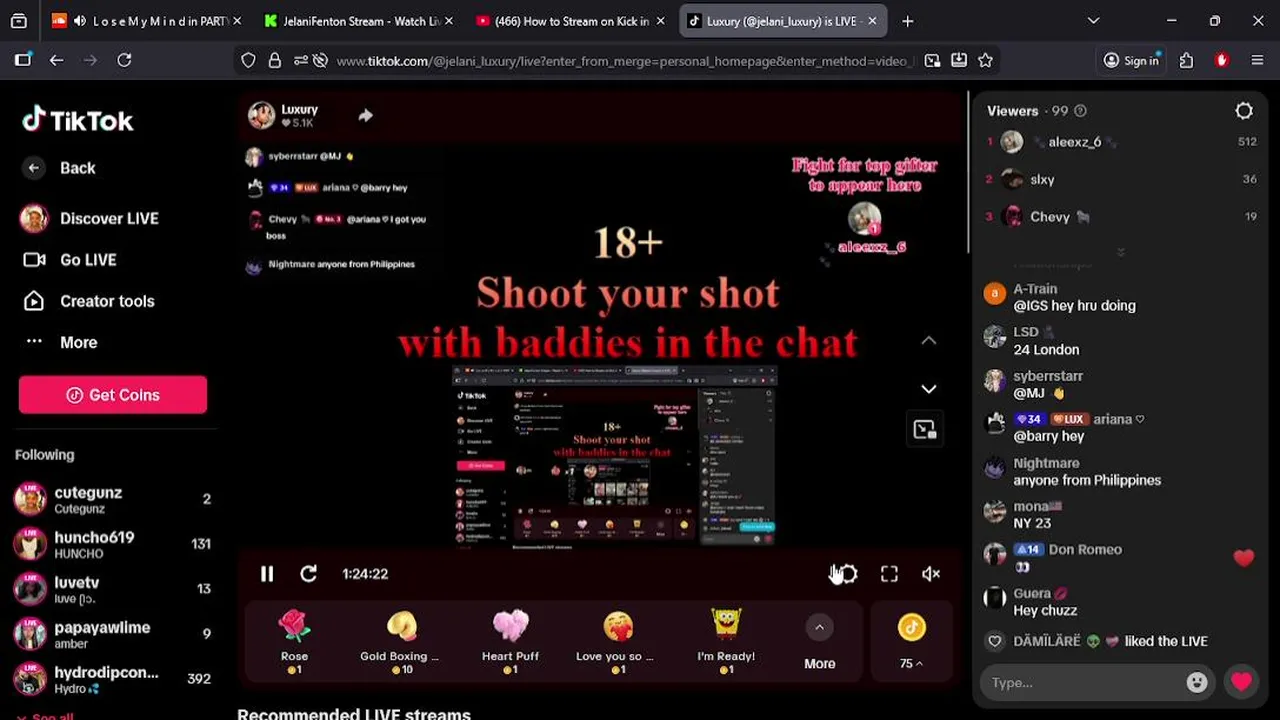Image resolution: width=1280 pixels, height=720 pixels.
Task: Open cutegunz following live
Action: (x=113, y=499)
